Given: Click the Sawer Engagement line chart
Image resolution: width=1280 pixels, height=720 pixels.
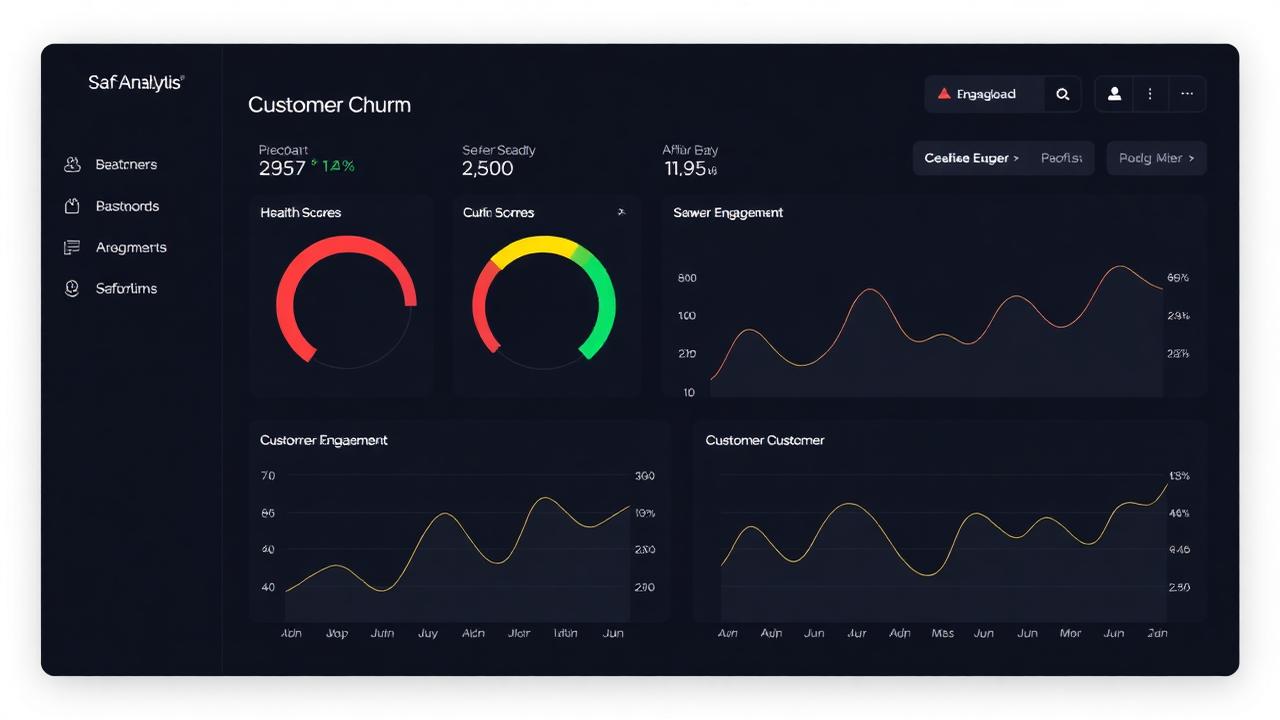Looking at the screenshot, I should [936, 332].
